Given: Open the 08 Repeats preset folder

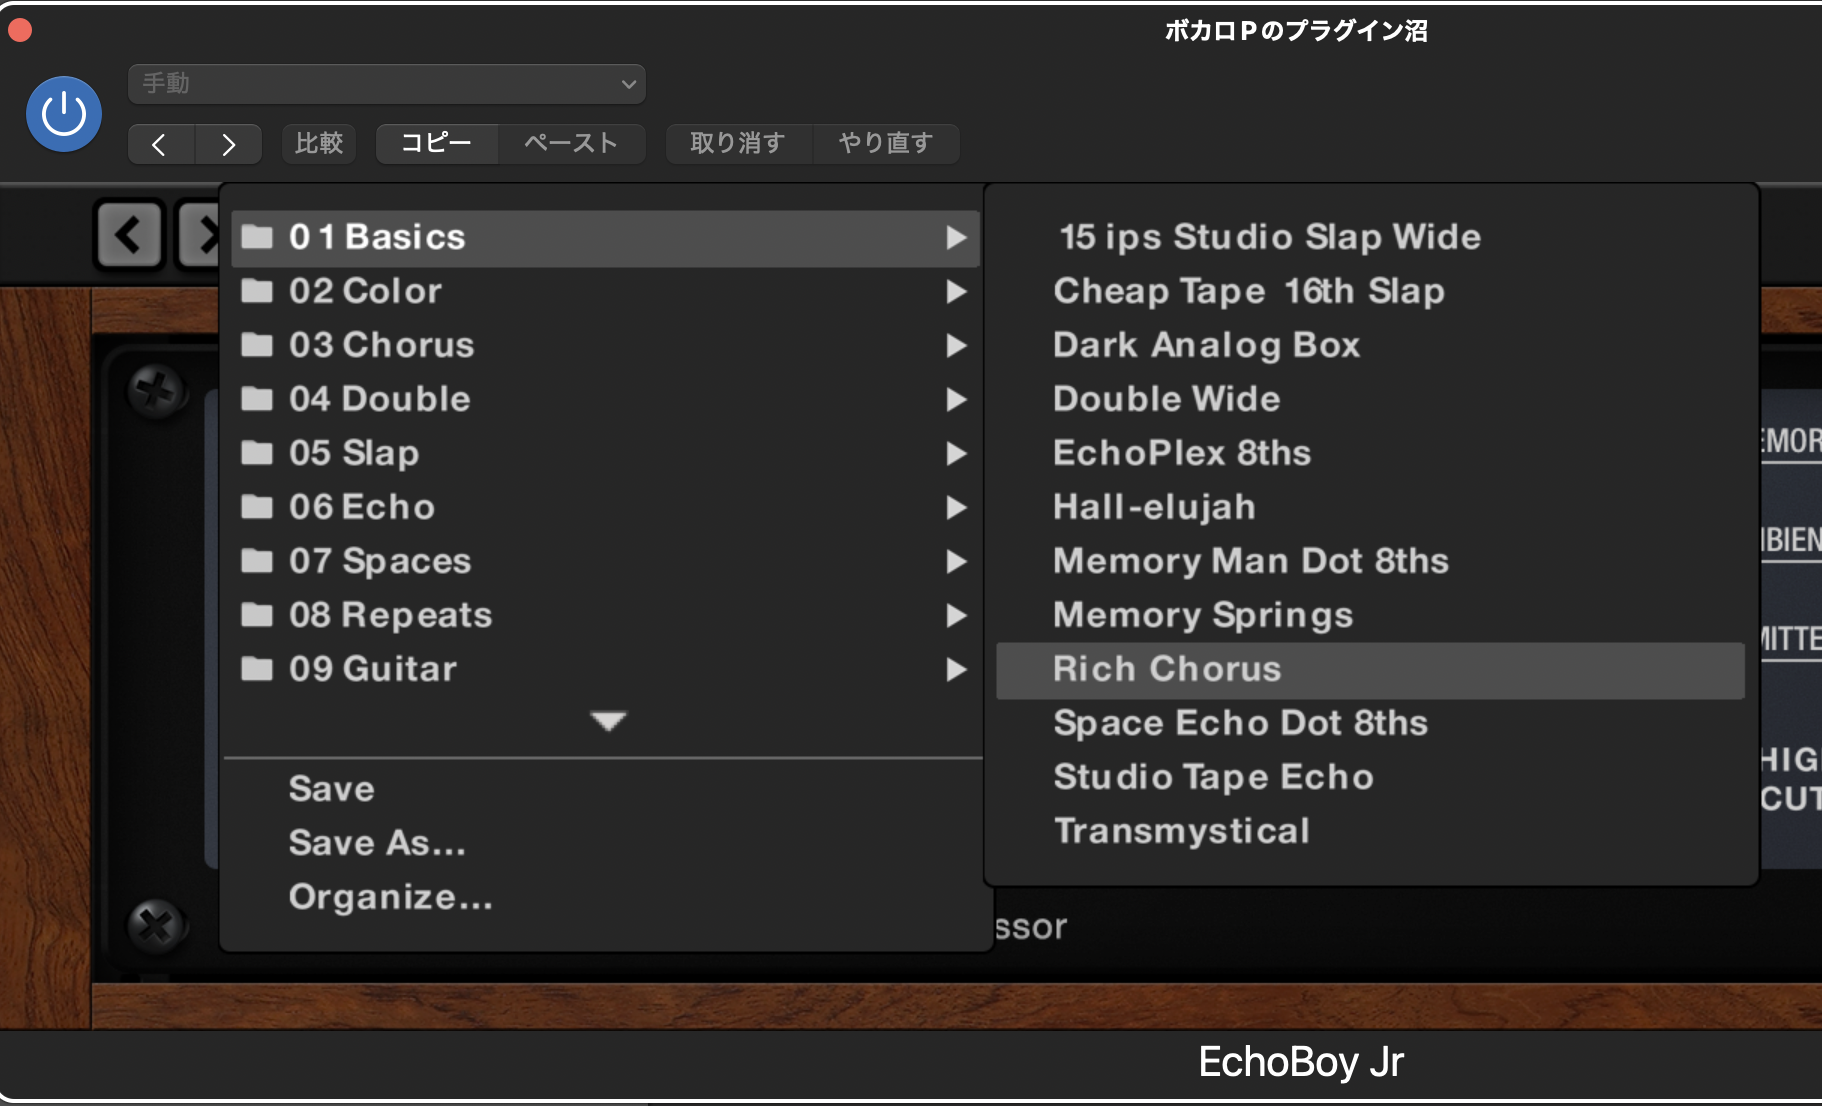Looking at the screenshot, I should tap(605, 616).
